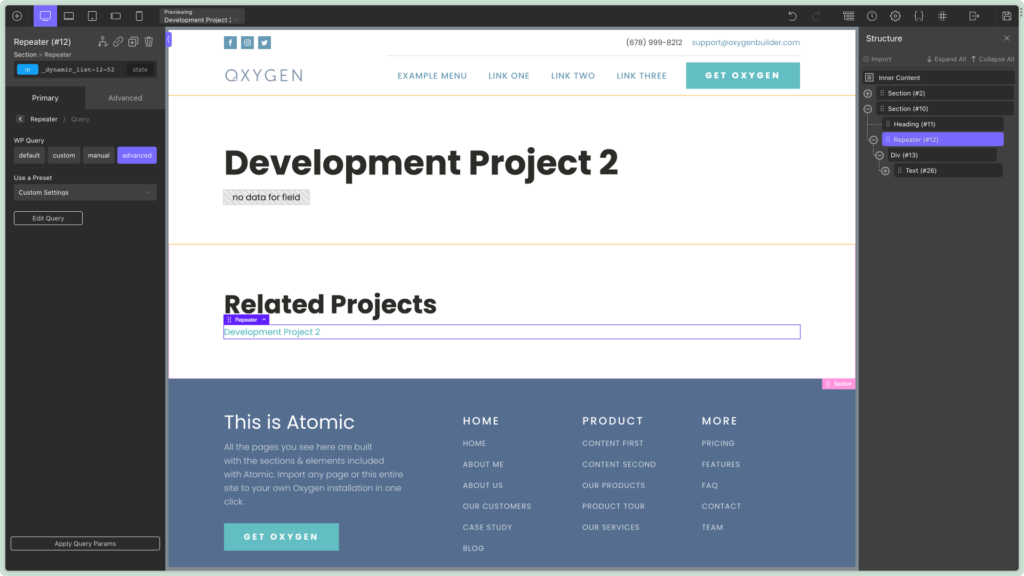
Task: Undo the last change
Action: coord(792,16)
